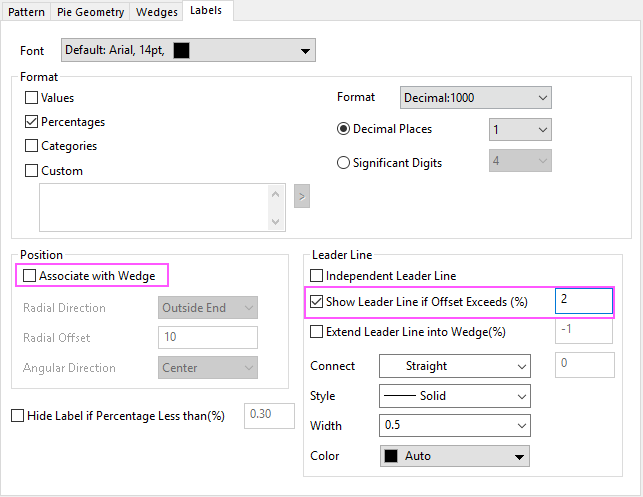Open the leader line Style dropdown
This screenshot has width=643, height=497.
pos(455,396)
